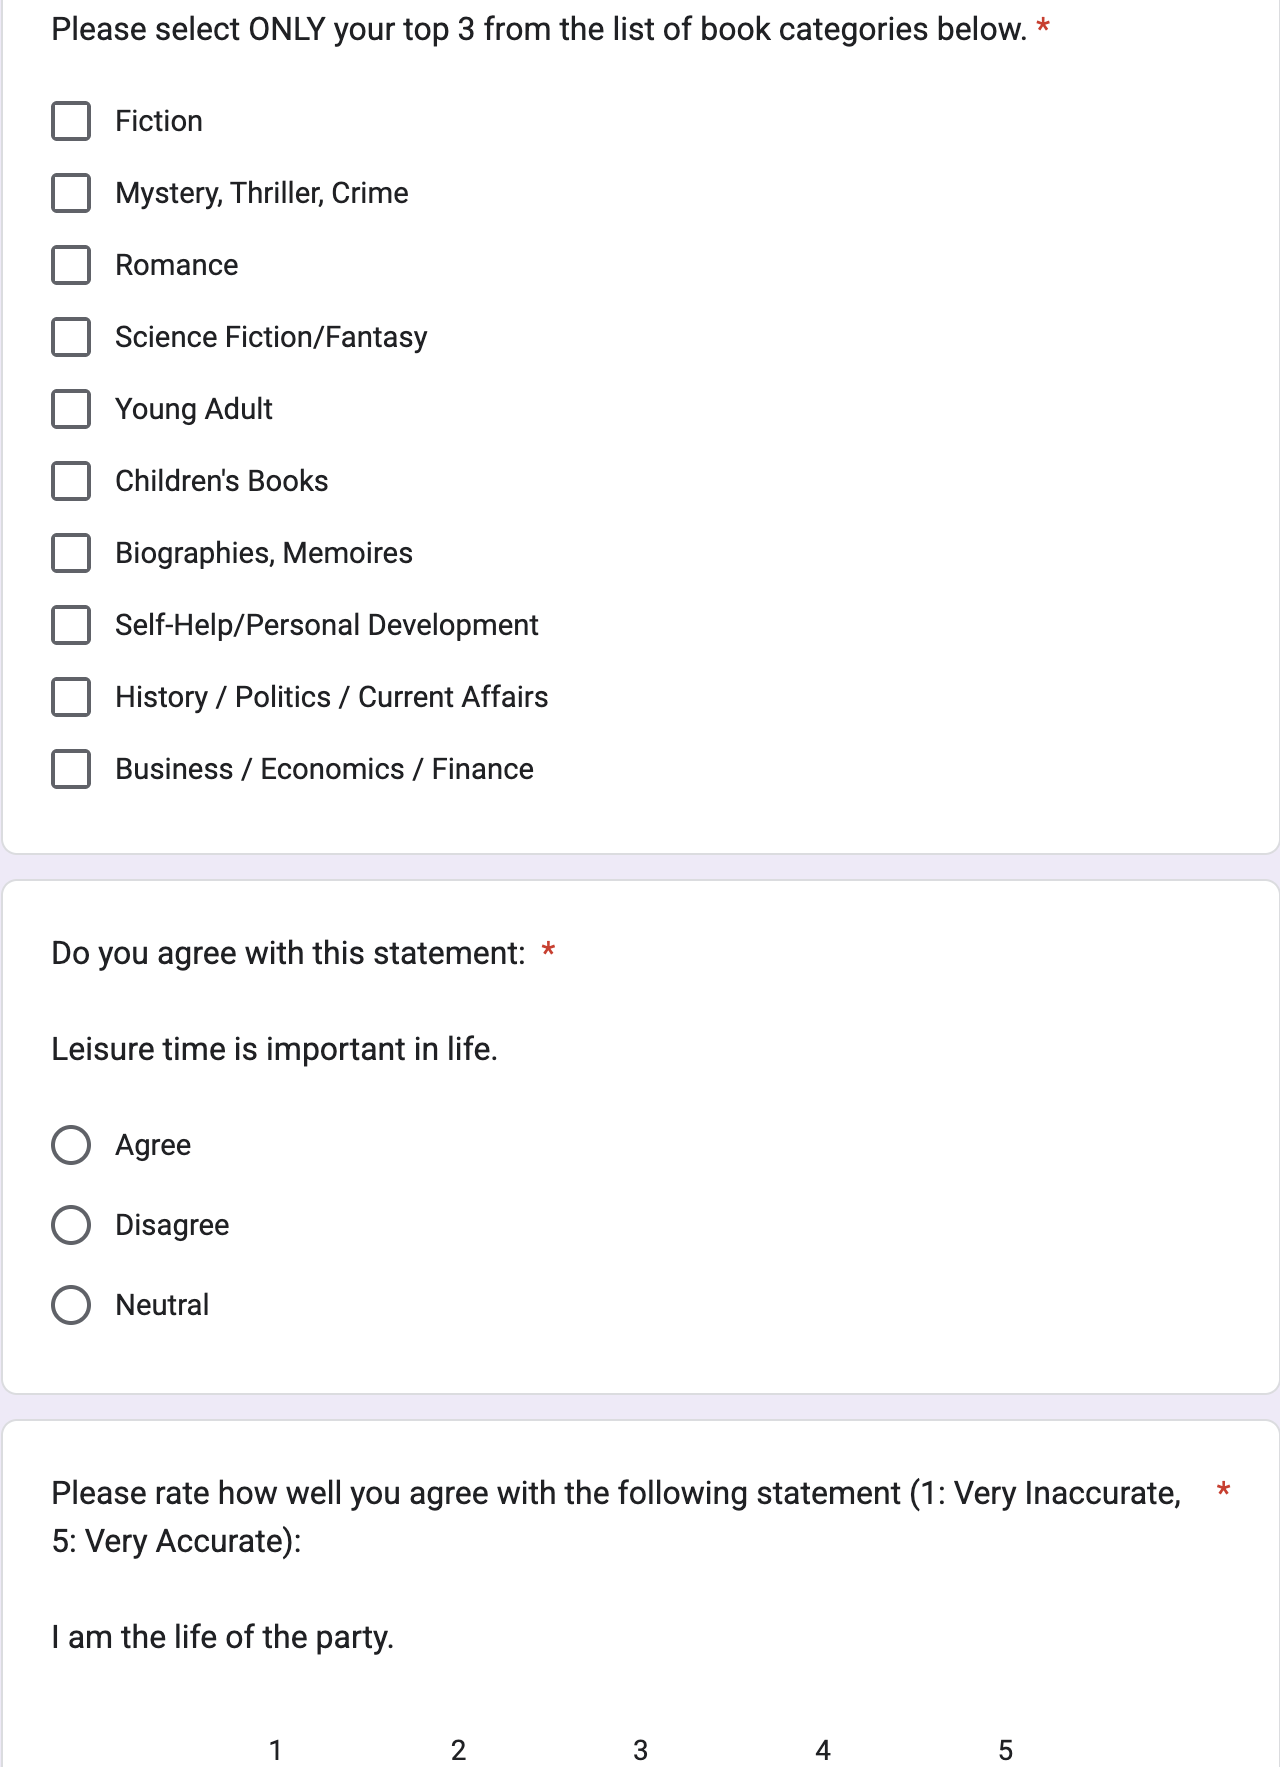Click rating scale number 5
Screen dimensions: 1280x1767
click(x=1006, y=1750)
